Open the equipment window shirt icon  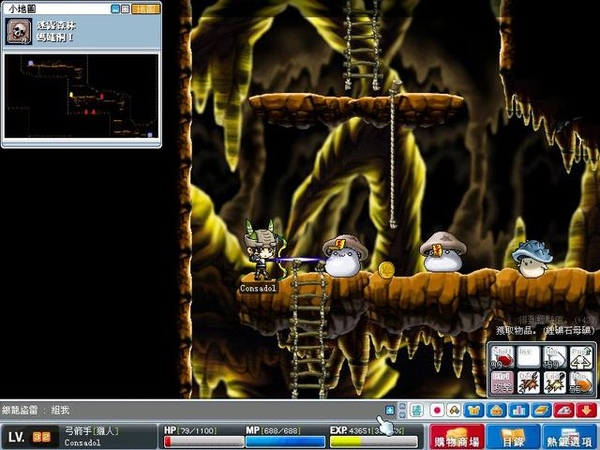474,411
